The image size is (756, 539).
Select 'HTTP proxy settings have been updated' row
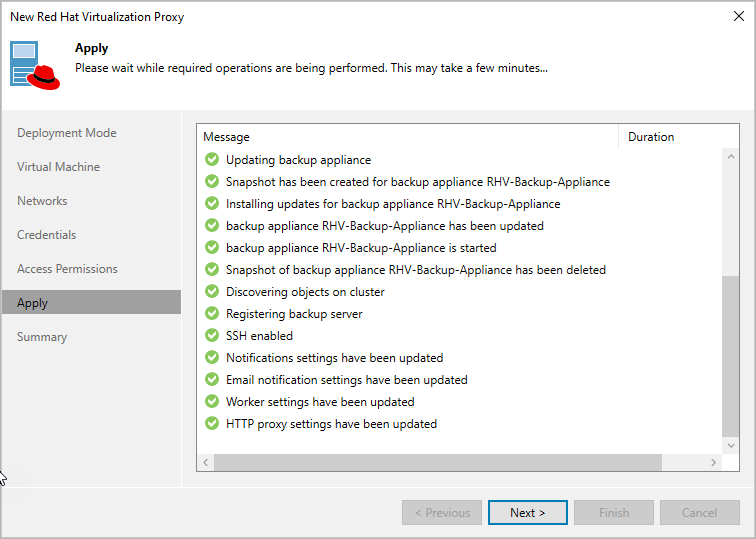[331, 424]
